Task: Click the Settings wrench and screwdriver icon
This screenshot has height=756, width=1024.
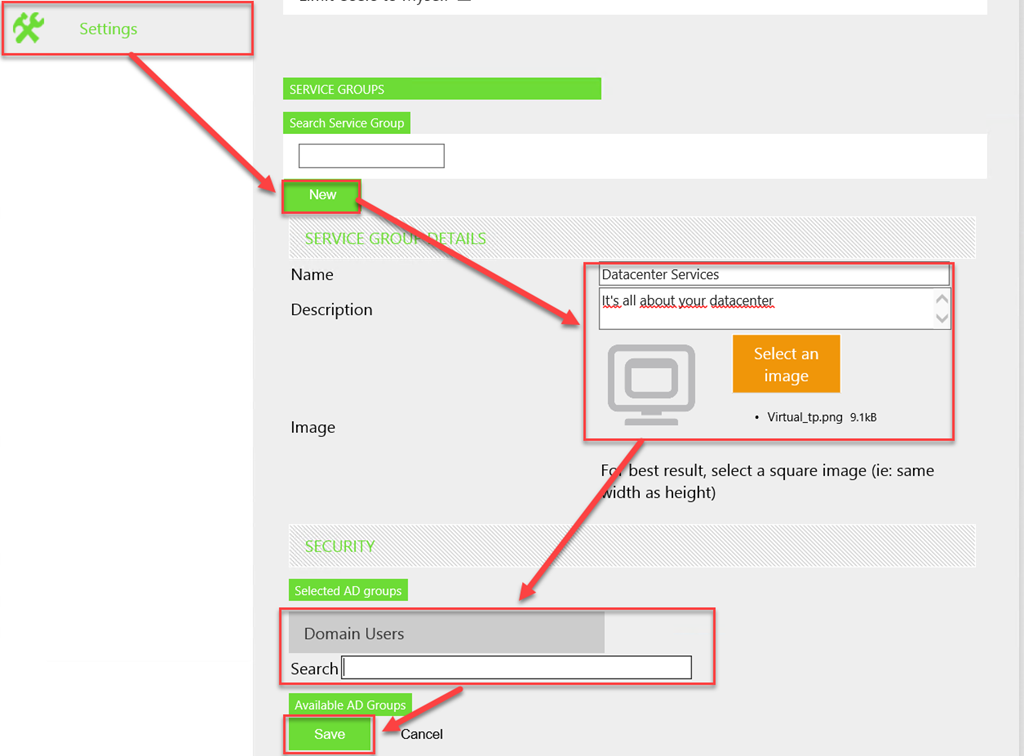Action: pyautogui.click(x=29, y=28)
